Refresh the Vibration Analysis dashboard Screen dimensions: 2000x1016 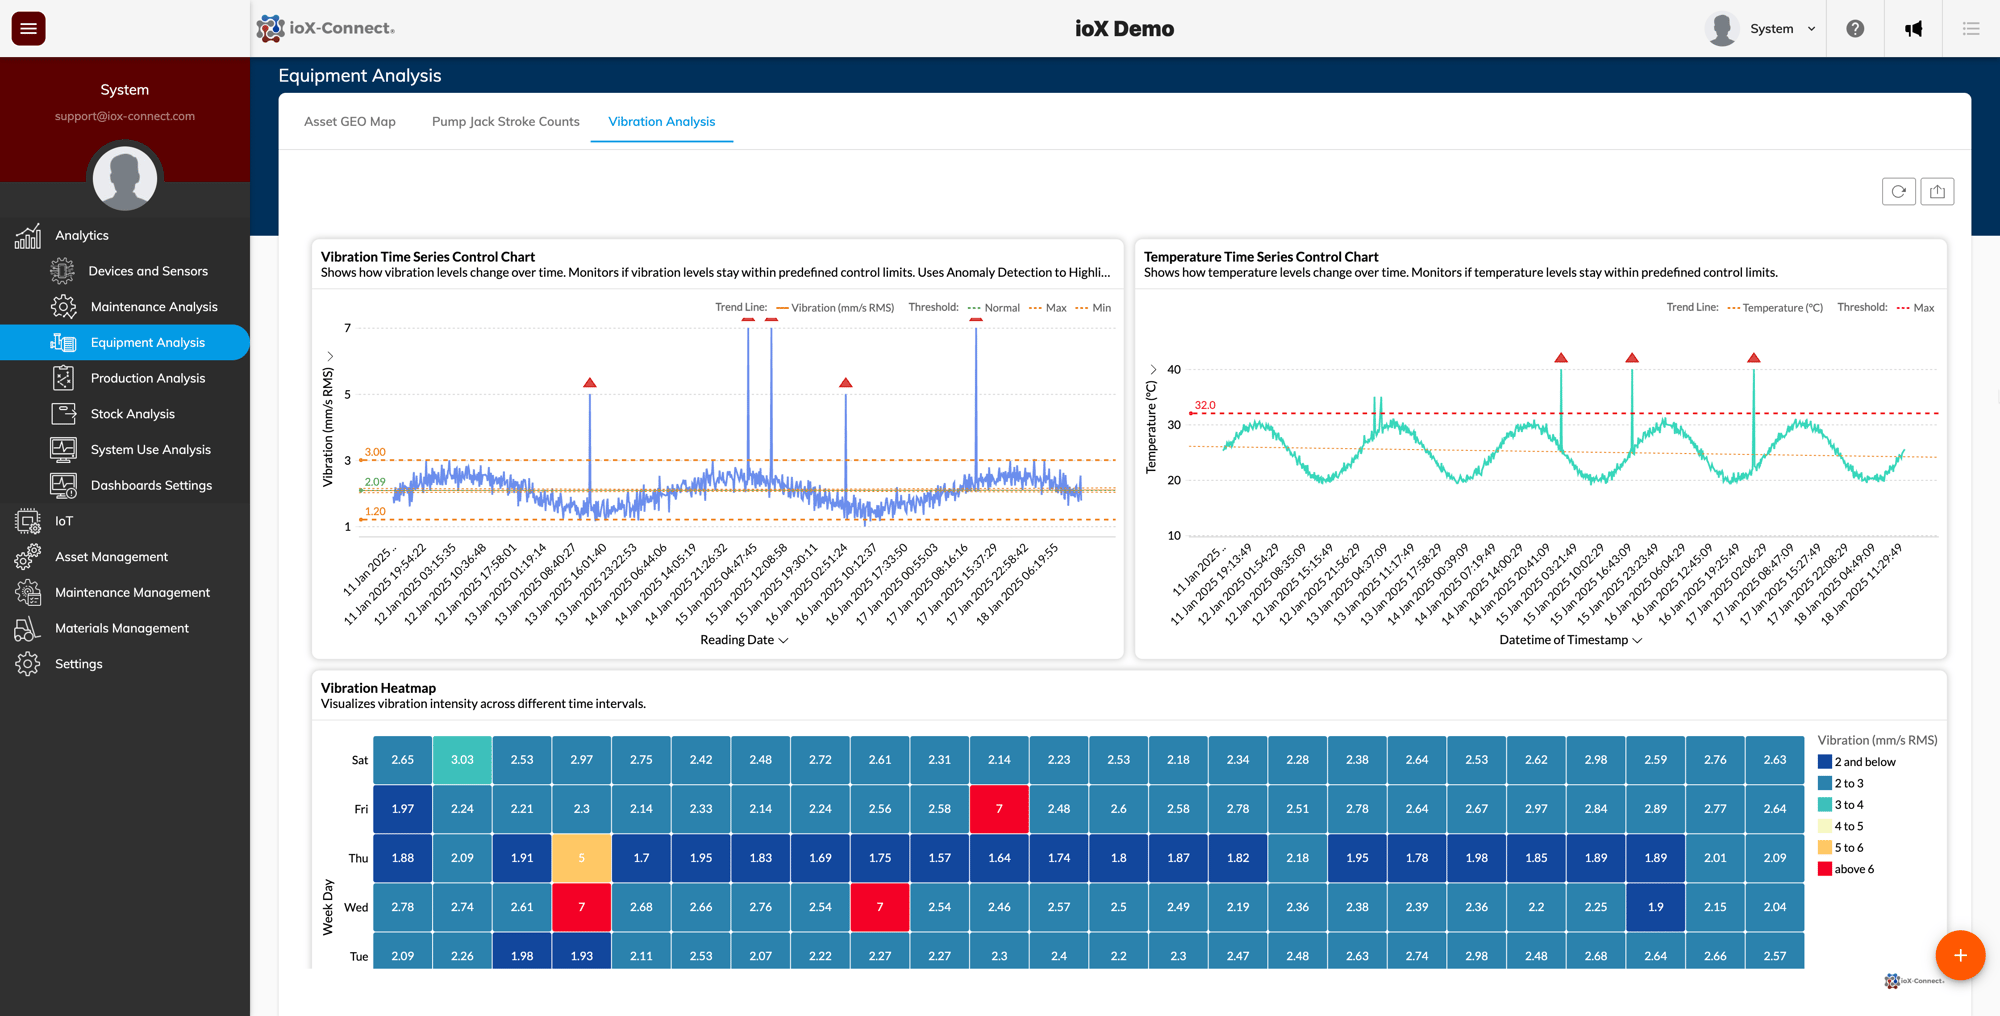pyautogui.click(x=1898, y=191)
